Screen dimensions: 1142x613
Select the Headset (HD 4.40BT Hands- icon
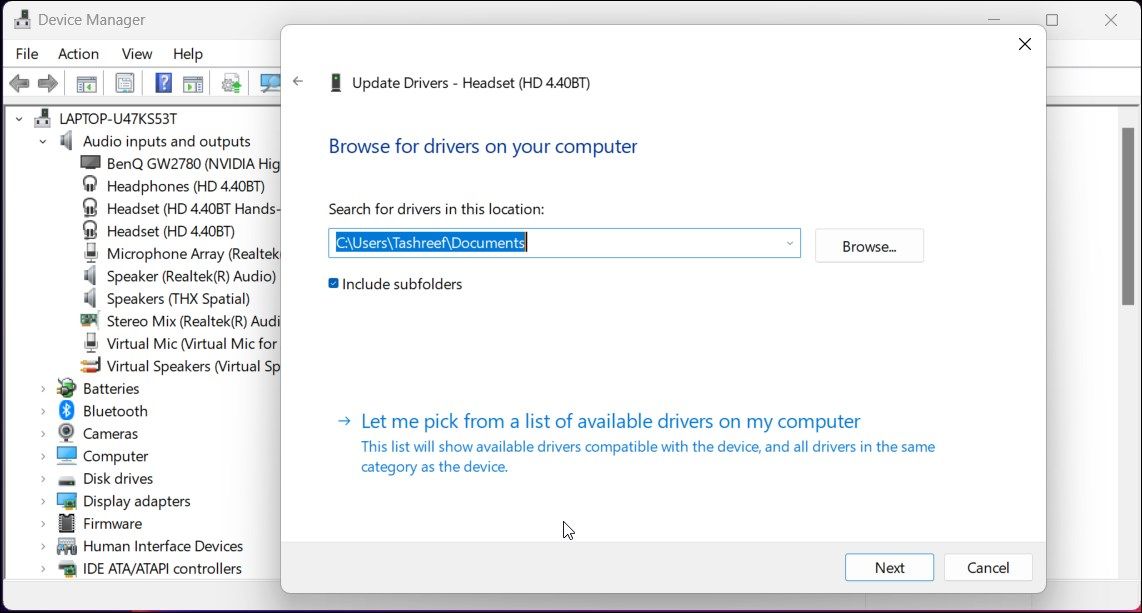(x=90, y=207)
